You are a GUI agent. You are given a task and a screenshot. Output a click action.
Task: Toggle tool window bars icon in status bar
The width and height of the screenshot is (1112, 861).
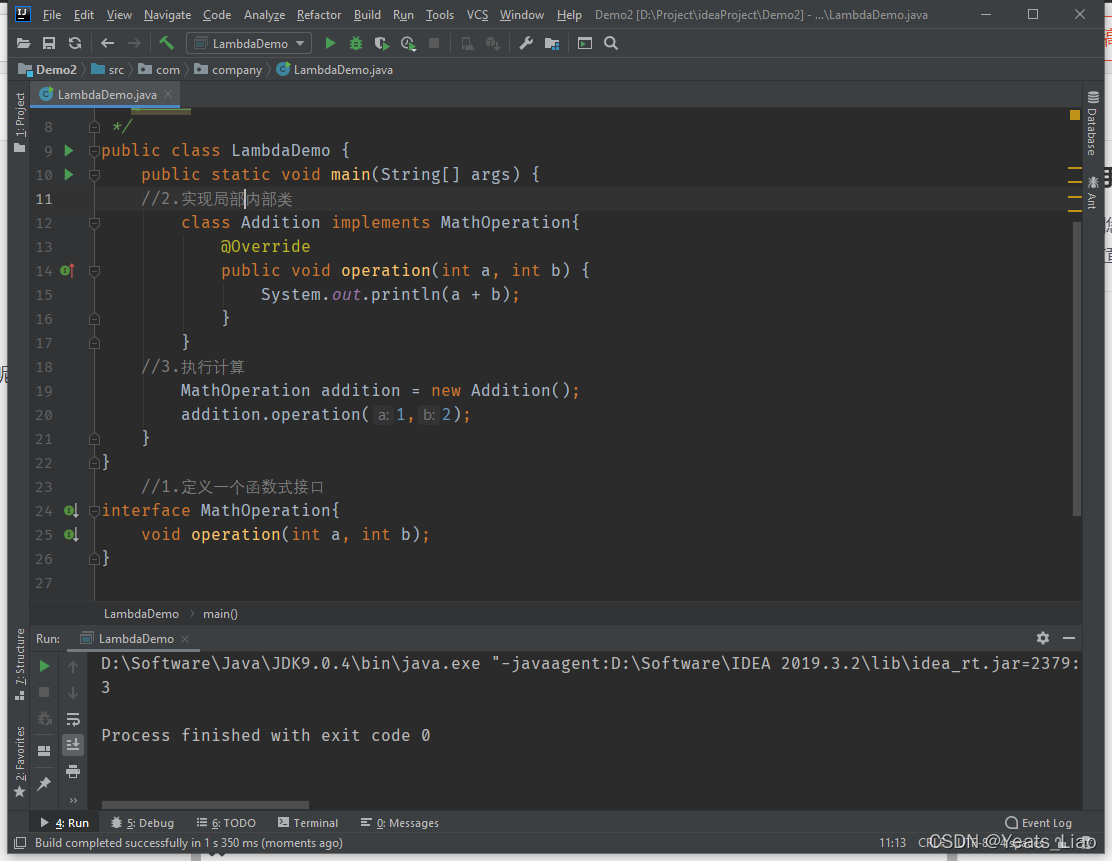(x=20, y=843)
